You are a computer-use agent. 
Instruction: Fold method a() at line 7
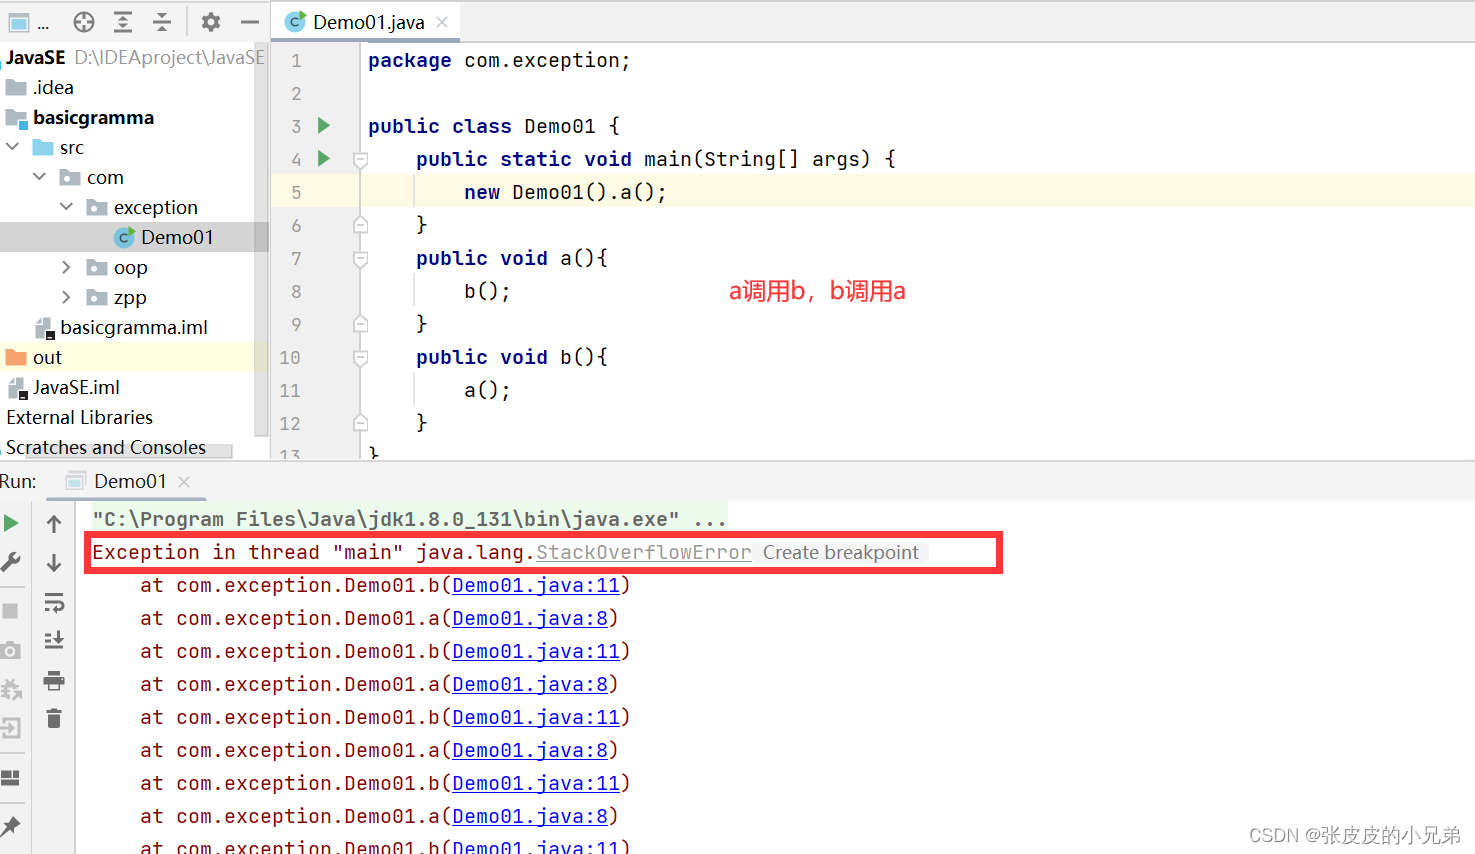click(x=361, y=258)
